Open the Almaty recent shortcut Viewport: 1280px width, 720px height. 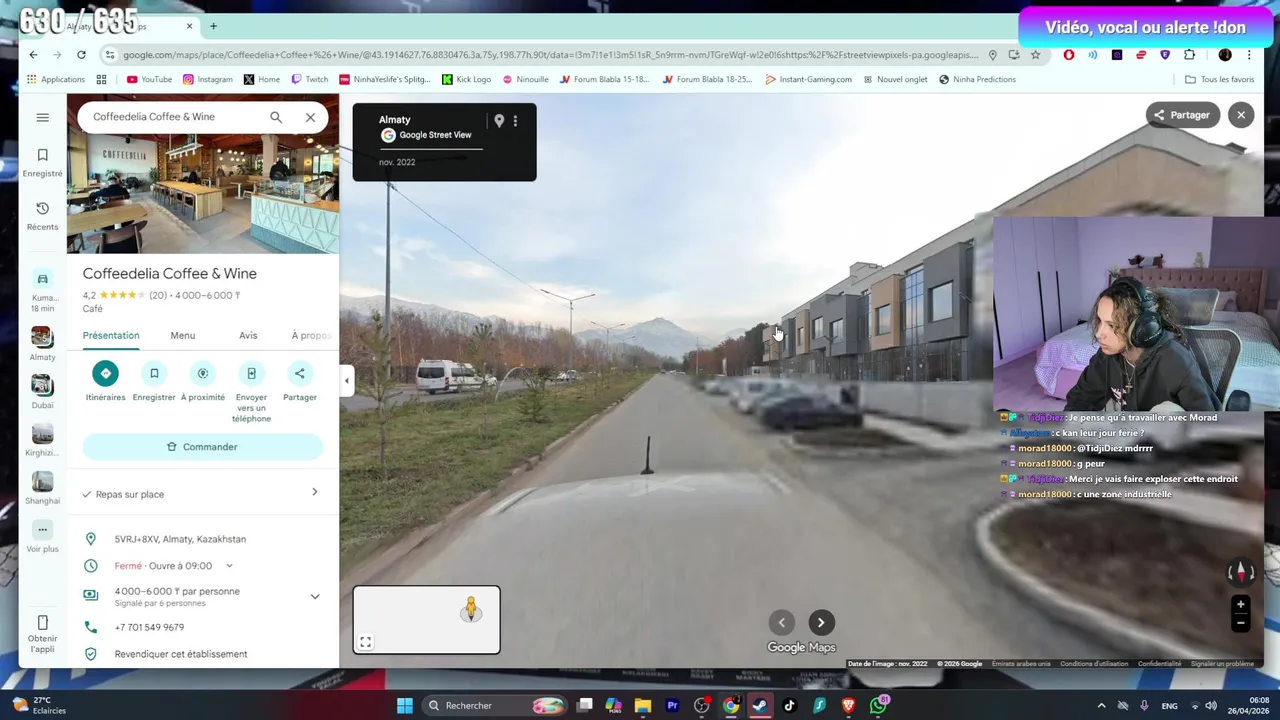click(42, 344)
